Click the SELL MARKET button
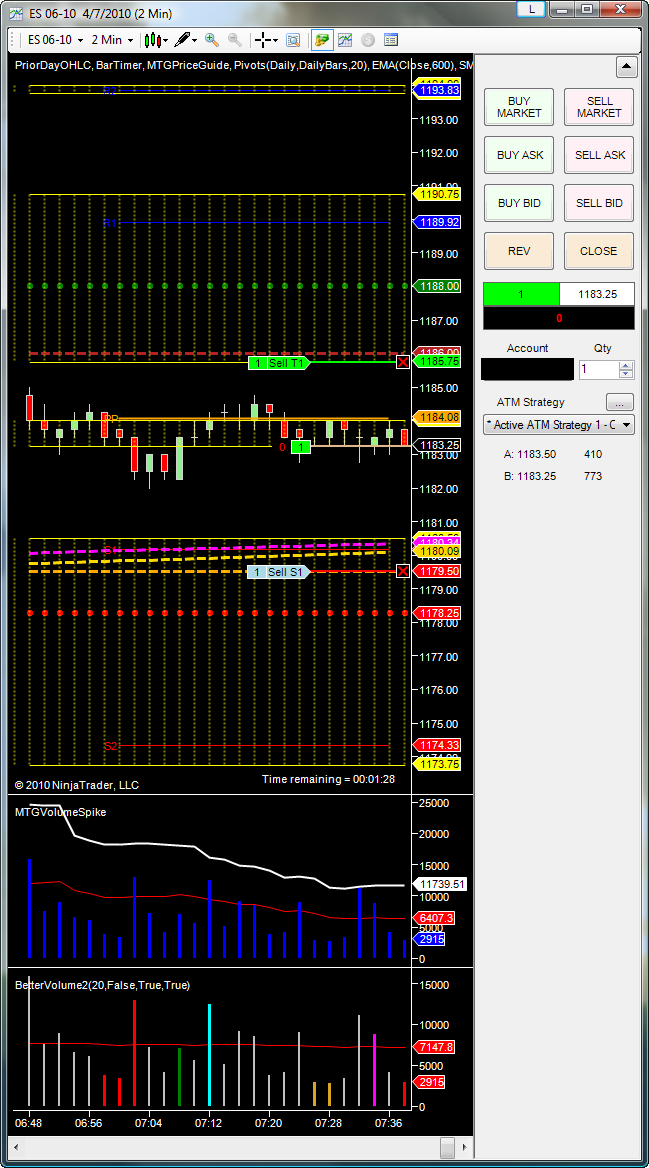The image size is (649, 1168). [x=599, y=107]
